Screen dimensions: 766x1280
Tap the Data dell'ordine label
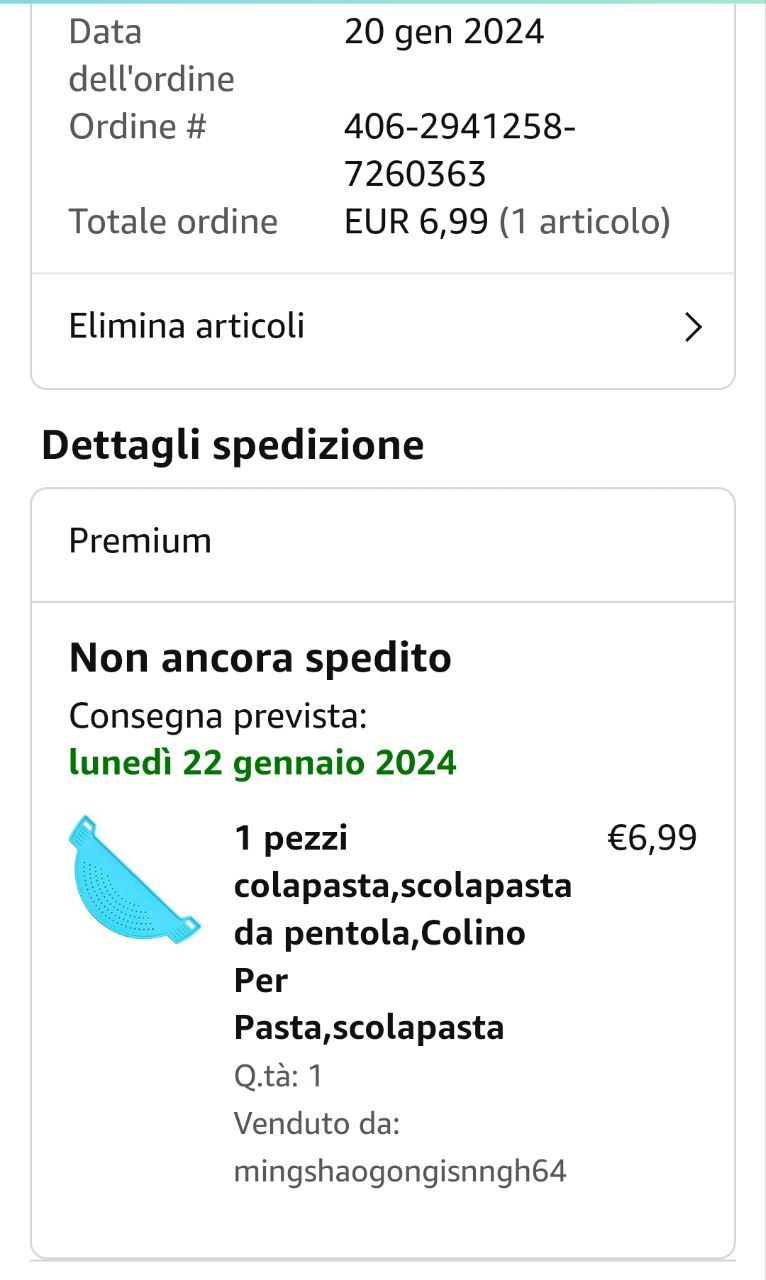point(151,55)
